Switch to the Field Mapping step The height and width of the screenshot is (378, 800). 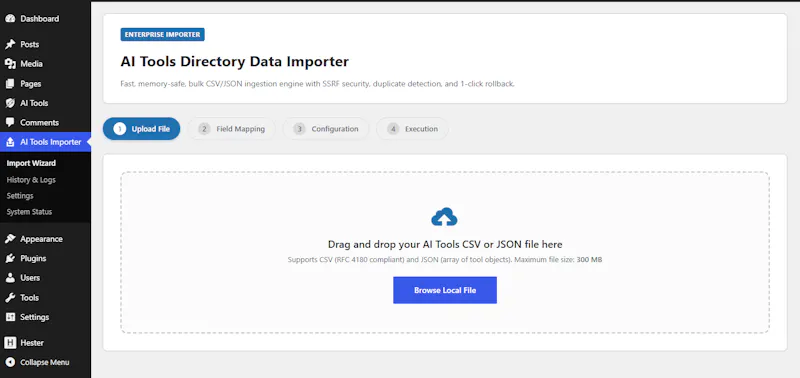point(231,129)
